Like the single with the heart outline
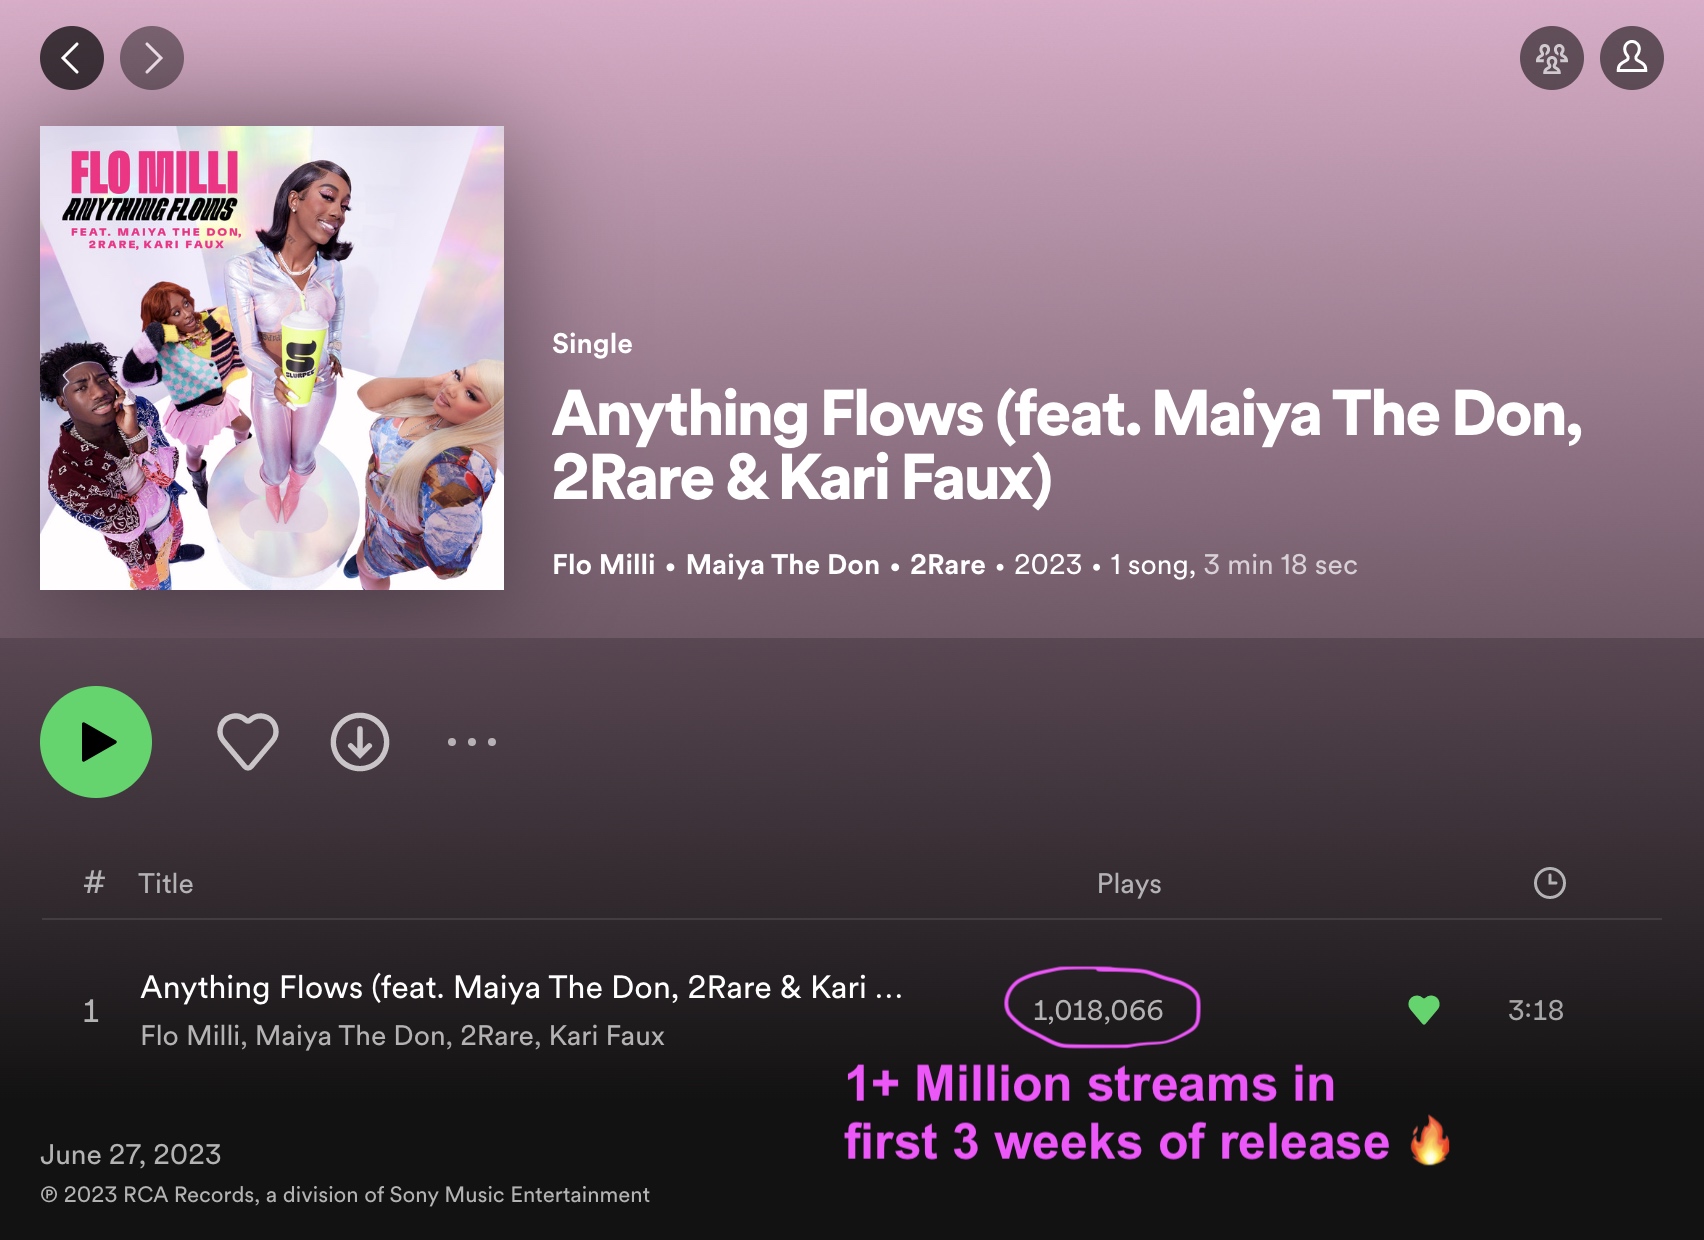This screenshot has width=1704, height=1240. tap(248, 742)
